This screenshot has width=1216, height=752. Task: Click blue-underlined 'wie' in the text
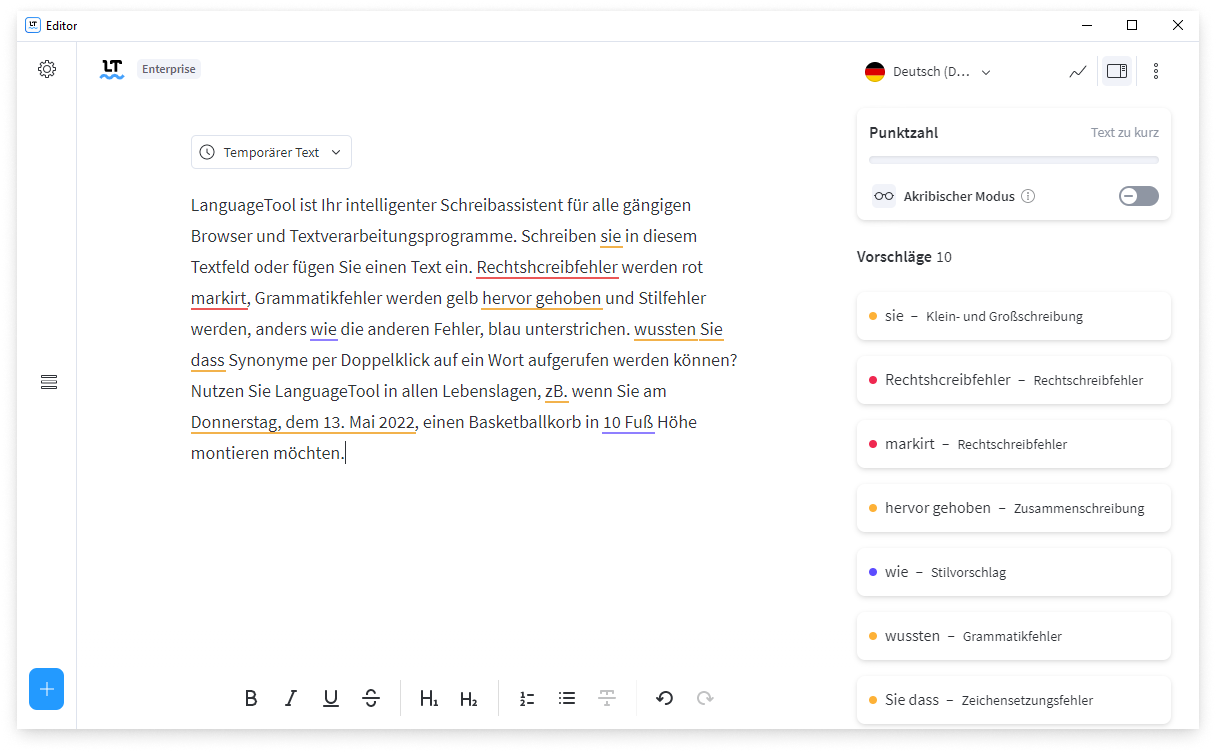click(x=324, y=329)
